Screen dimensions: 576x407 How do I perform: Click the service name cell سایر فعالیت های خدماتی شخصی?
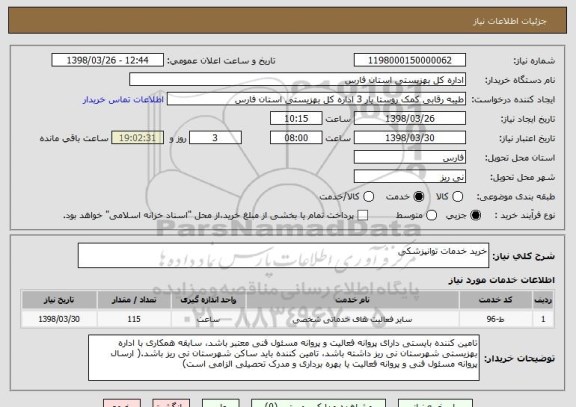[353, 319]
